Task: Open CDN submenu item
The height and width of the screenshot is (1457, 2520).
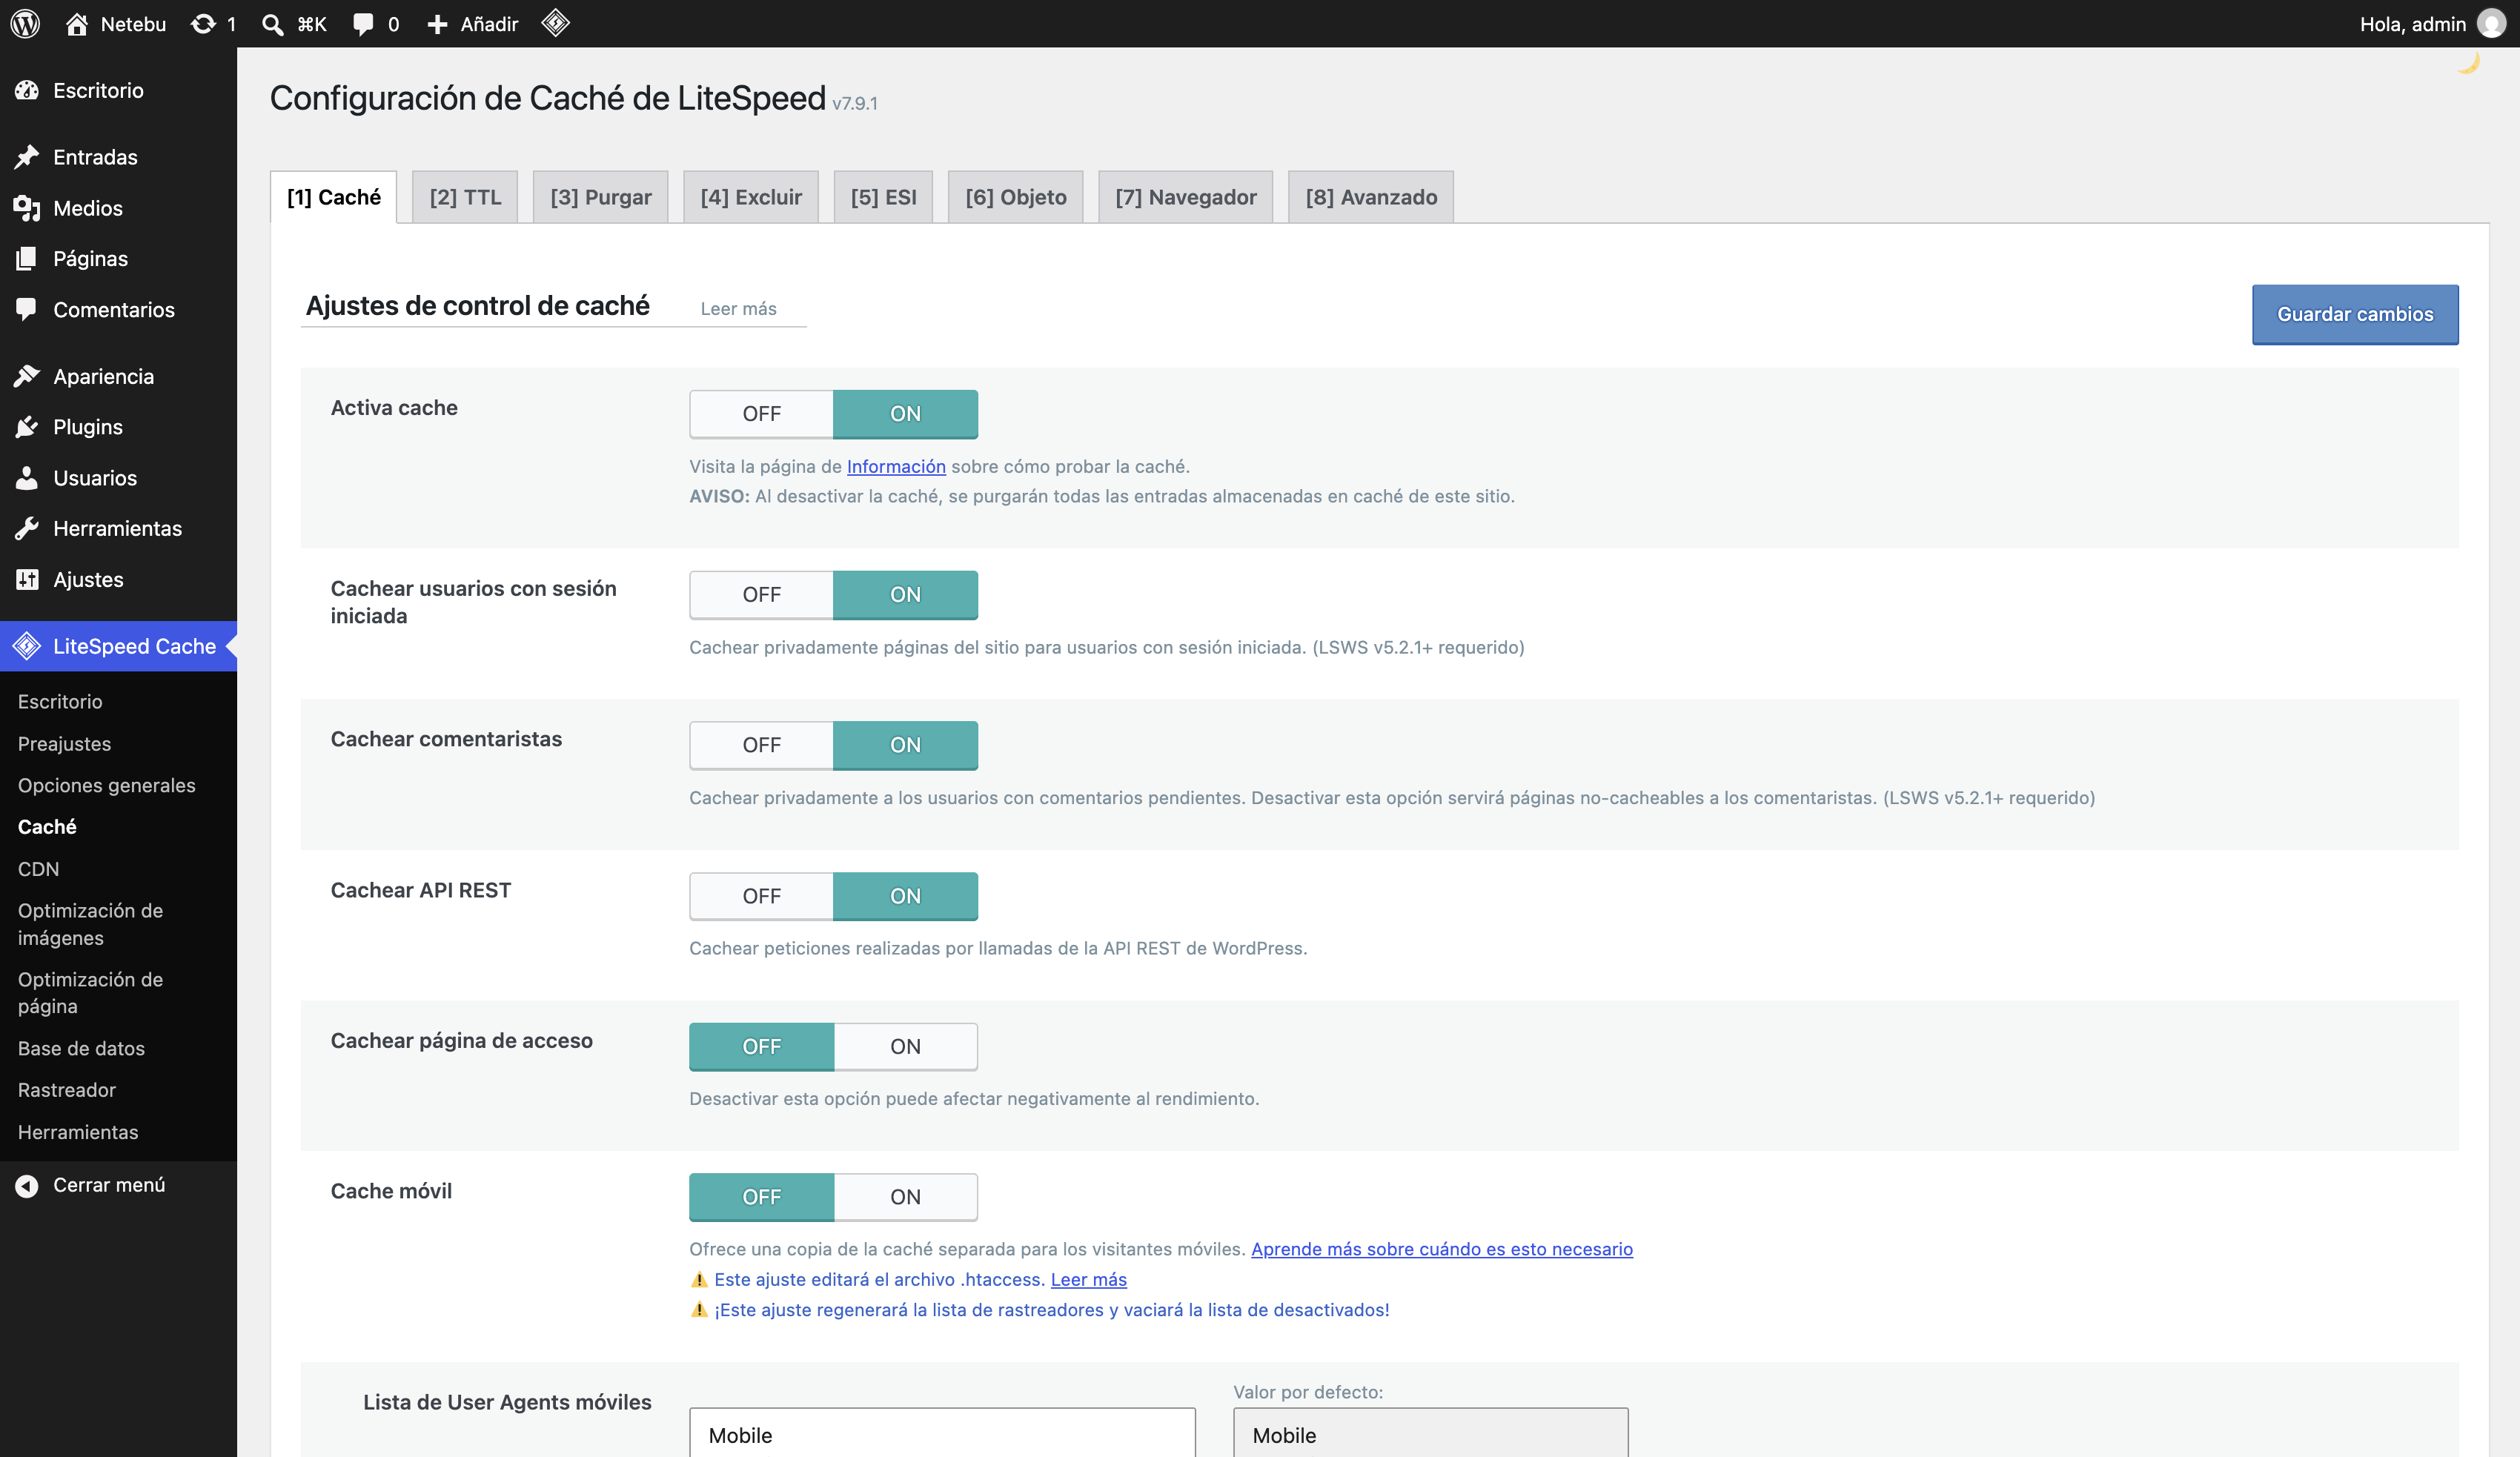Action: point(38,869)
